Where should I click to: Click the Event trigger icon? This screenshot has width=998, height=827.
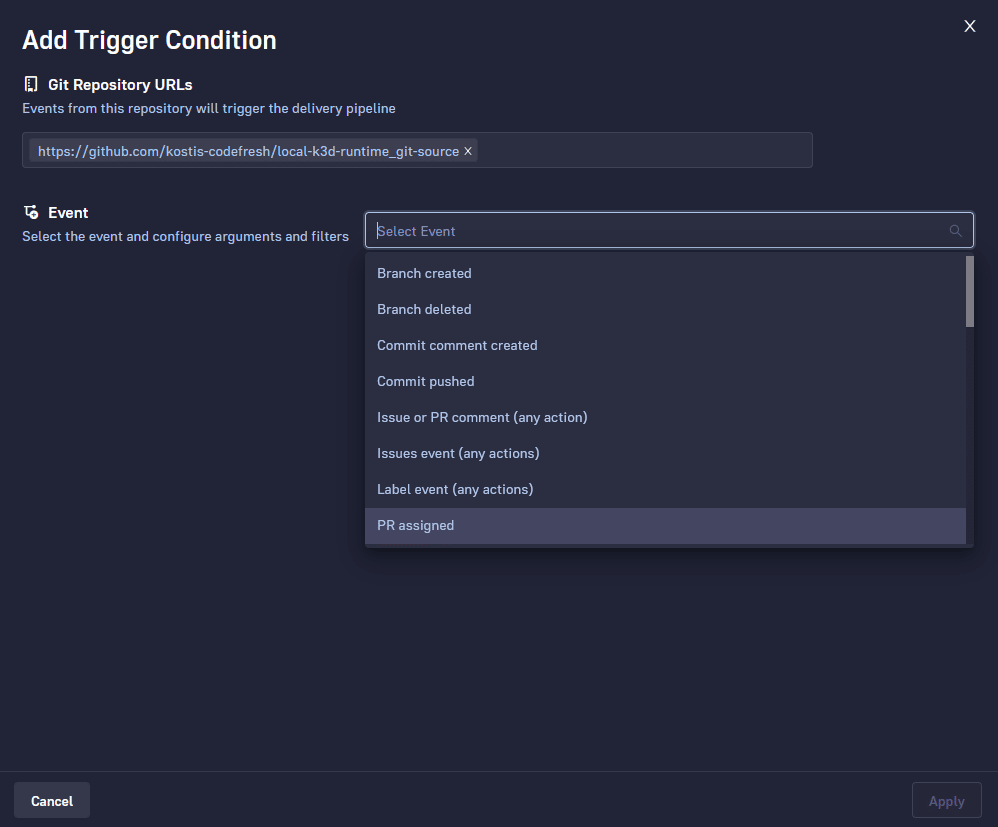pos(31,211)
